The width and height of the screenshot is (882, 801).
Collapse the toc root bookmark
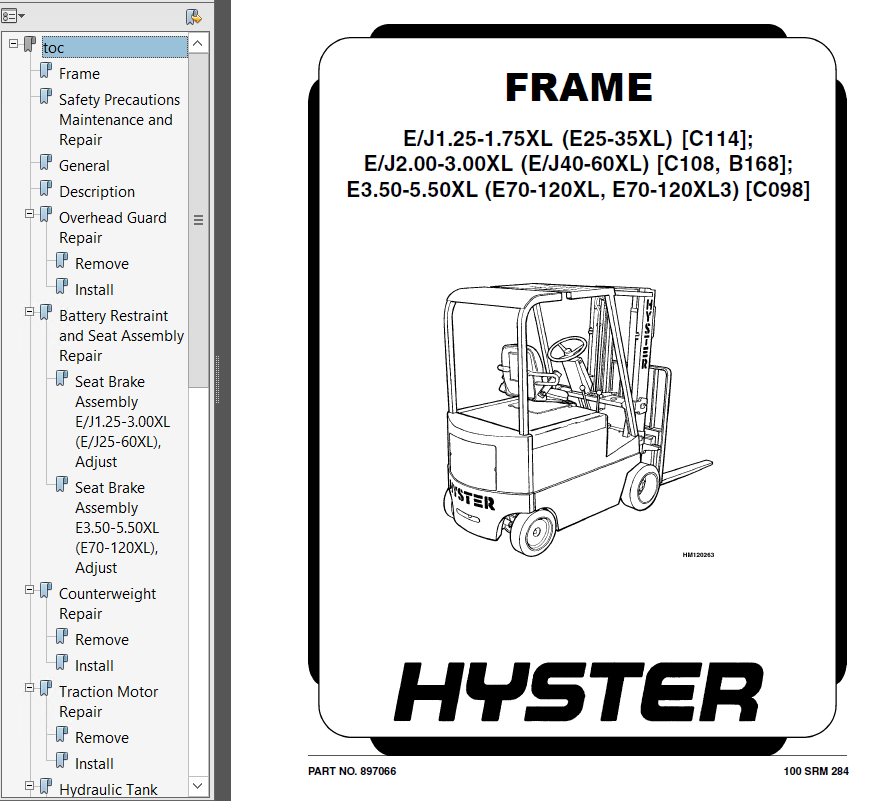coord(14,43)
